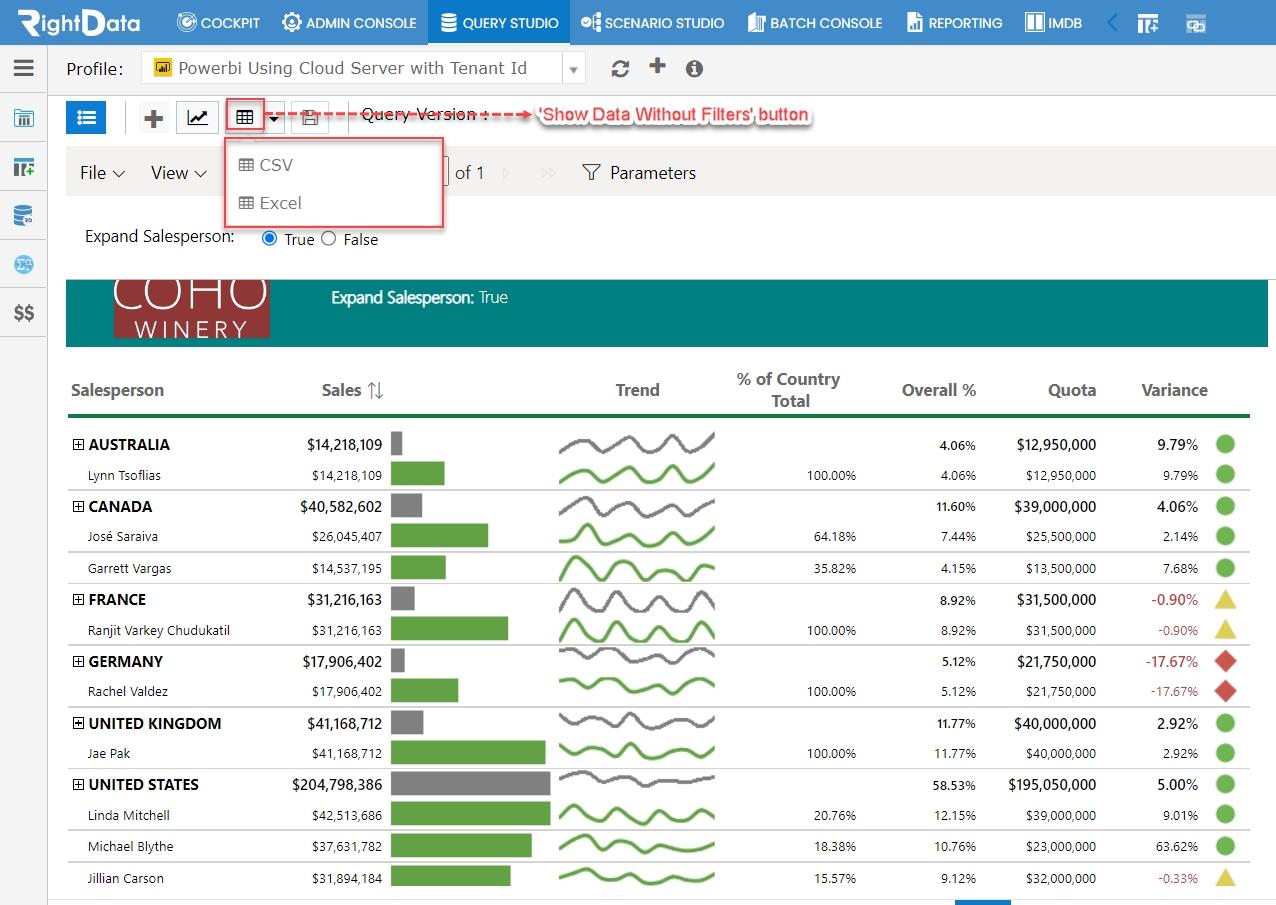Open the $$ icon in left sidebar
Image resolution: width=1276 pixels, height=905 pixels.
click(x=24, y=313)
